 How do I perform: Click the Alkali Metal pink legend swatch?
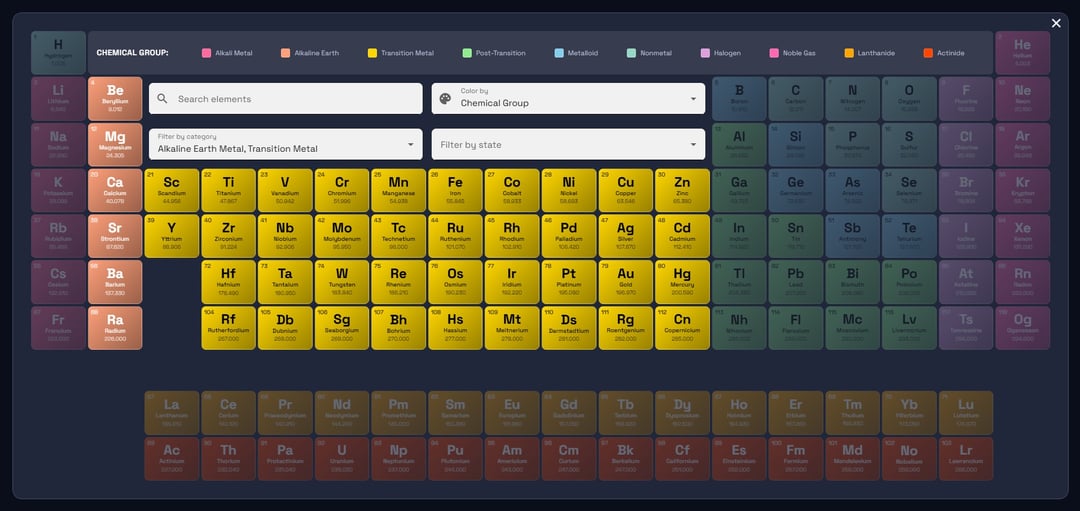coord(207,53)
